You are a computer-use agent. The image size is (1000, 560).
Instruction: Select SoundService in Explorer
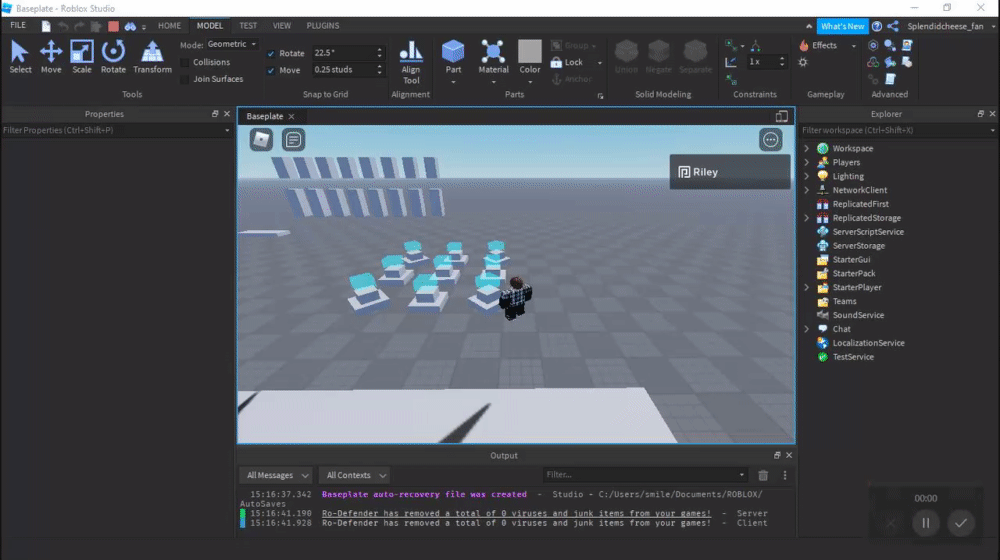tap(858, 315)
